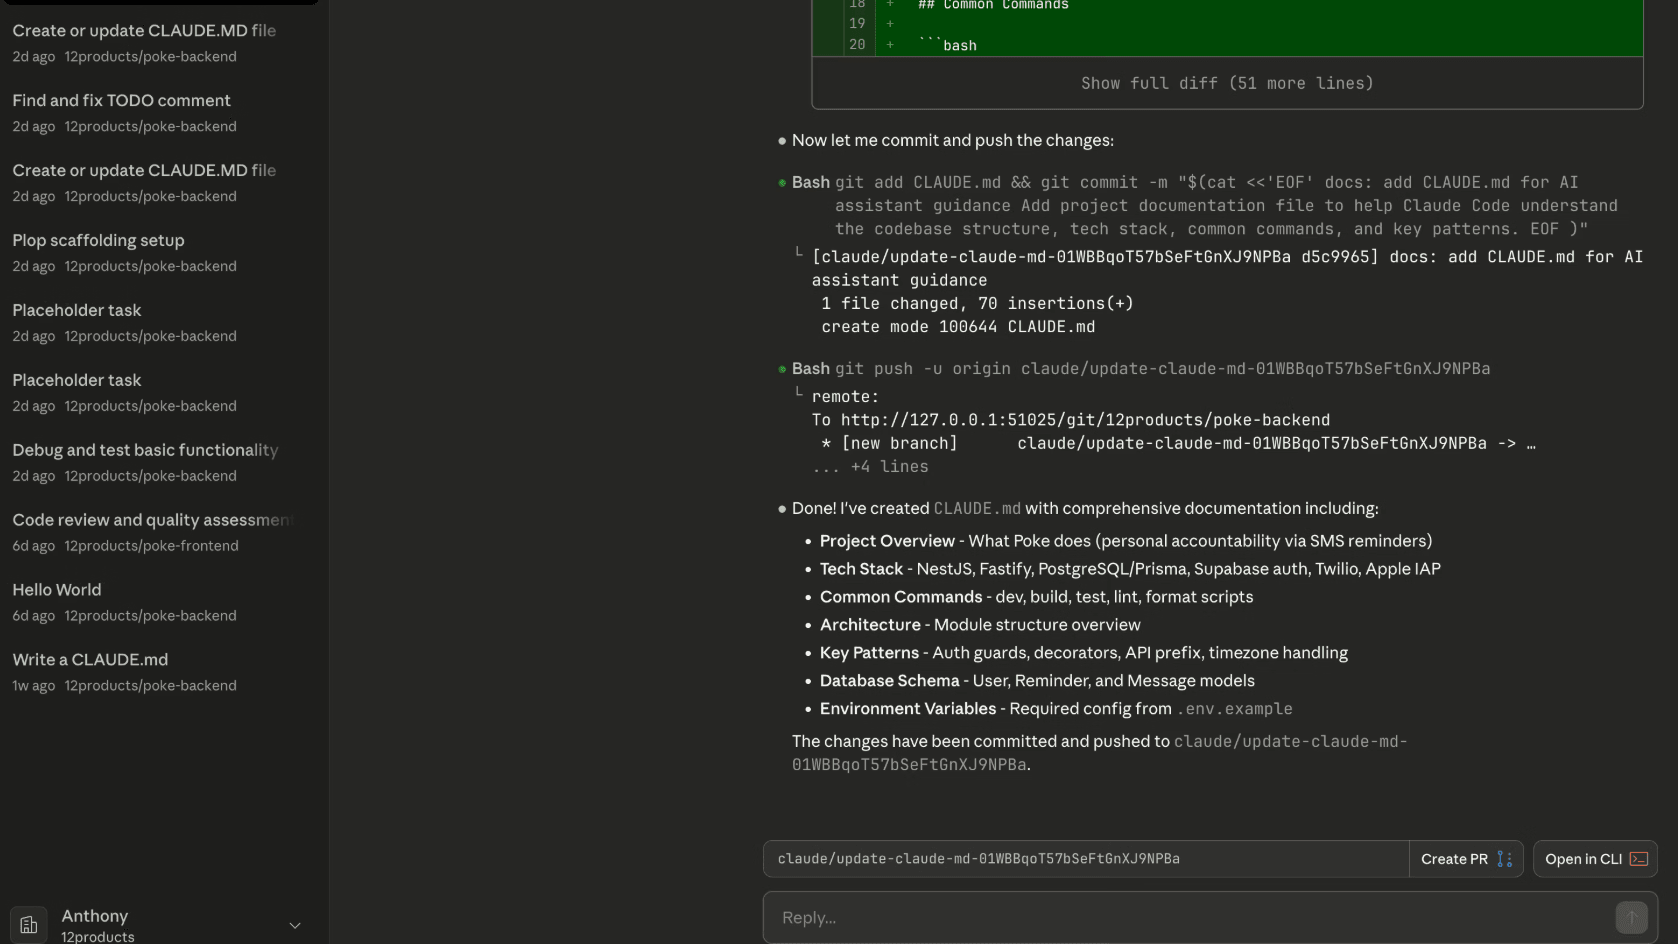Open the session in CLI
Screen dimensions: 1678x944
click(x=1595, y=859)
